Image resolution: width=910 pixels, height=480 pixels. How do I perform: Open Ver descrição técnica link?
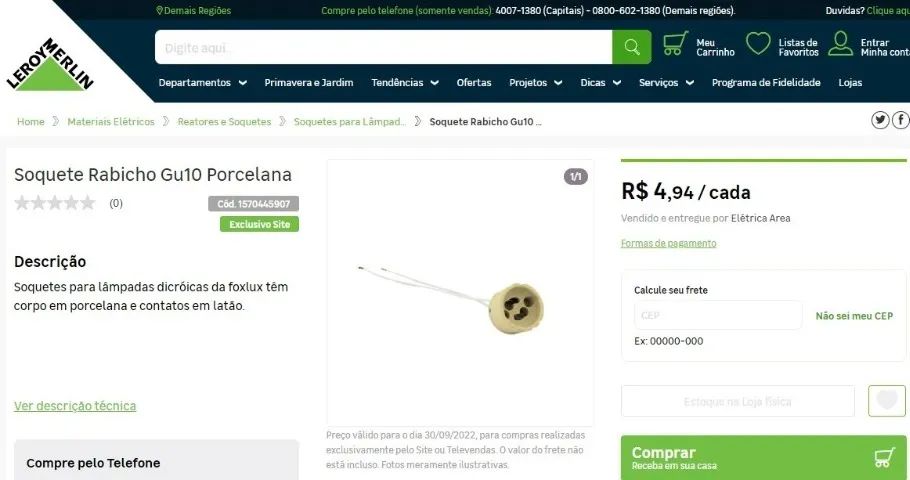click(75, 406)
